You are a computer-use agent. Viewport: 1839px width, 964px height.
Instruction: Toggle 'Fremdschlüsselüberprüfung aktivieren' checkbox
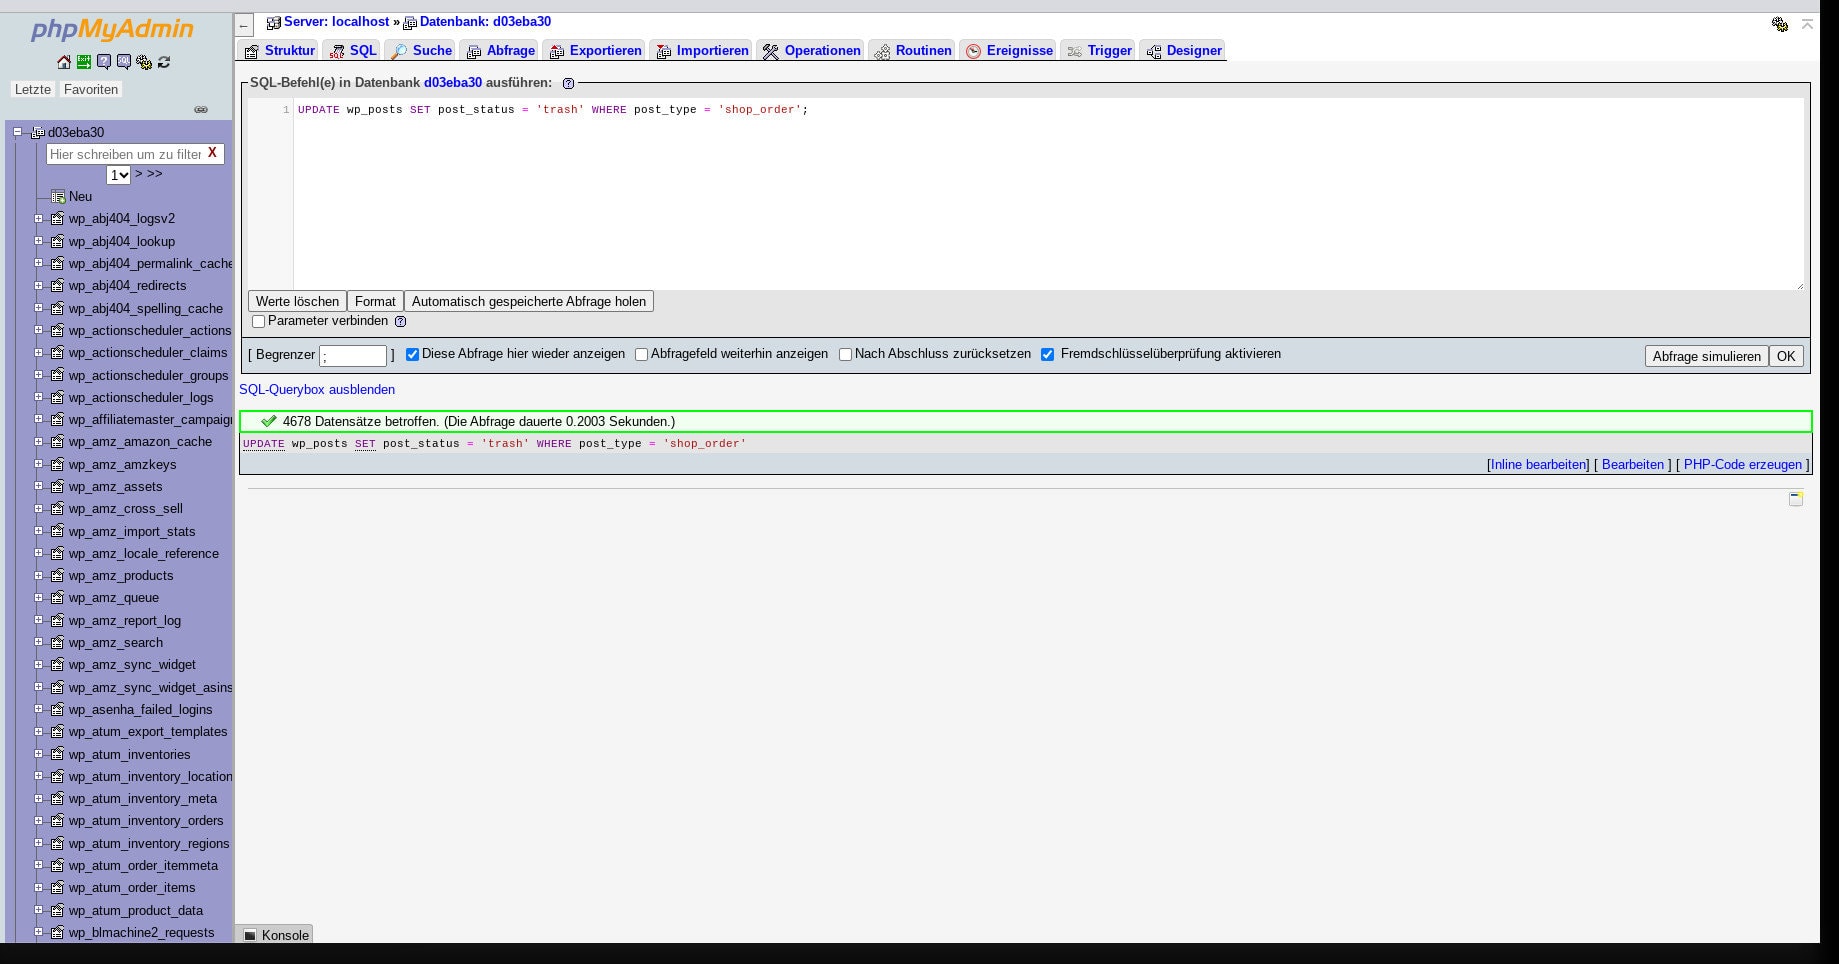click(1047, 354)
